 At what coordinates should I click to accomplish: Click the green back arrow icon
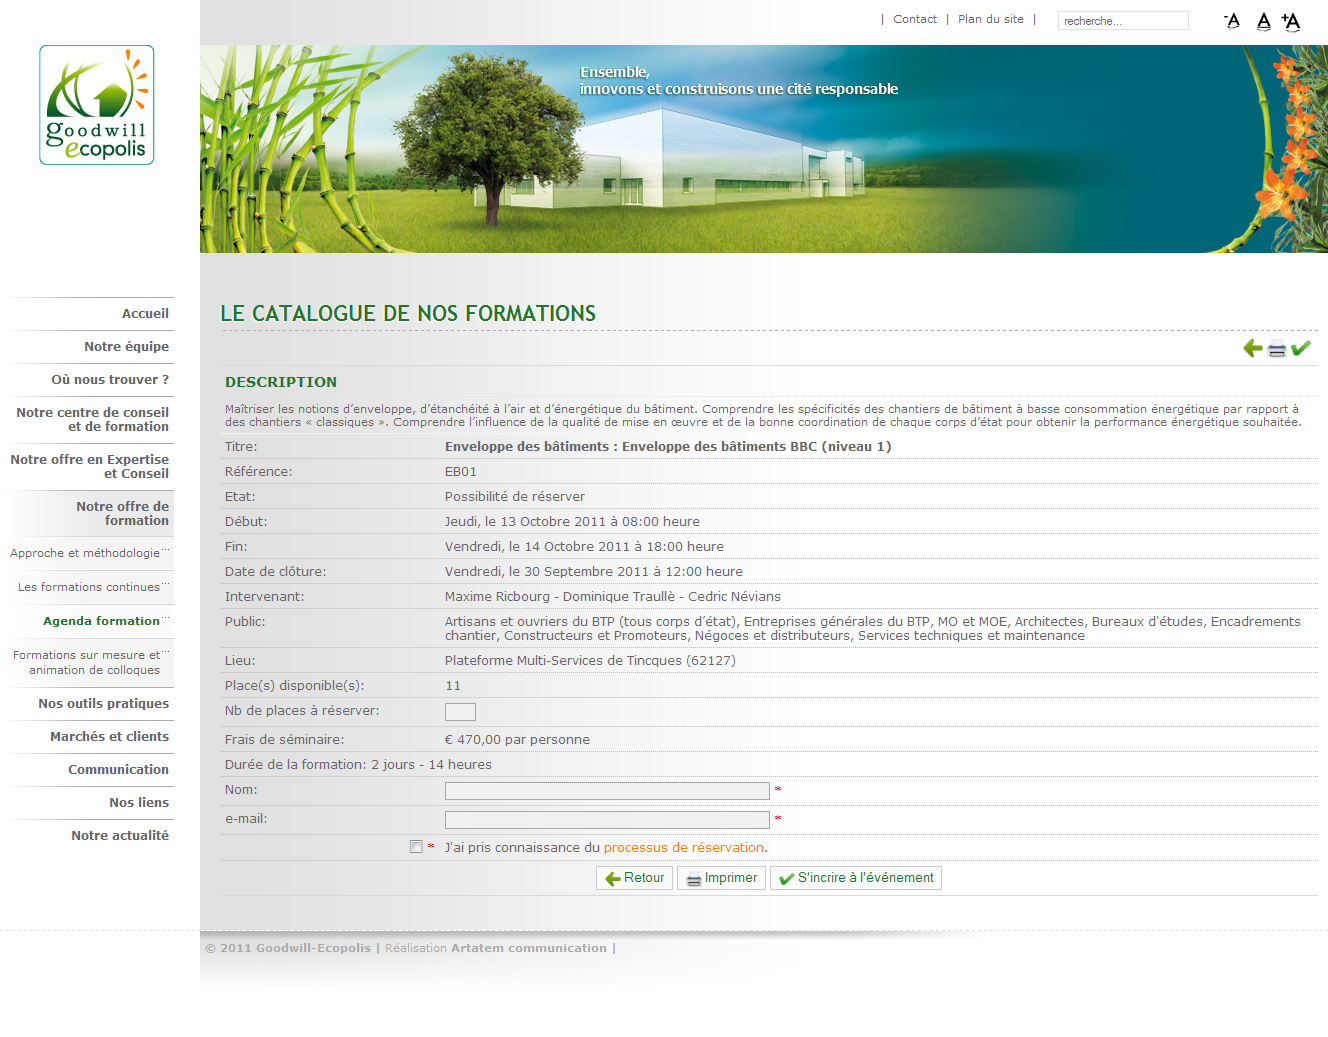click(x=1252, y=348)
